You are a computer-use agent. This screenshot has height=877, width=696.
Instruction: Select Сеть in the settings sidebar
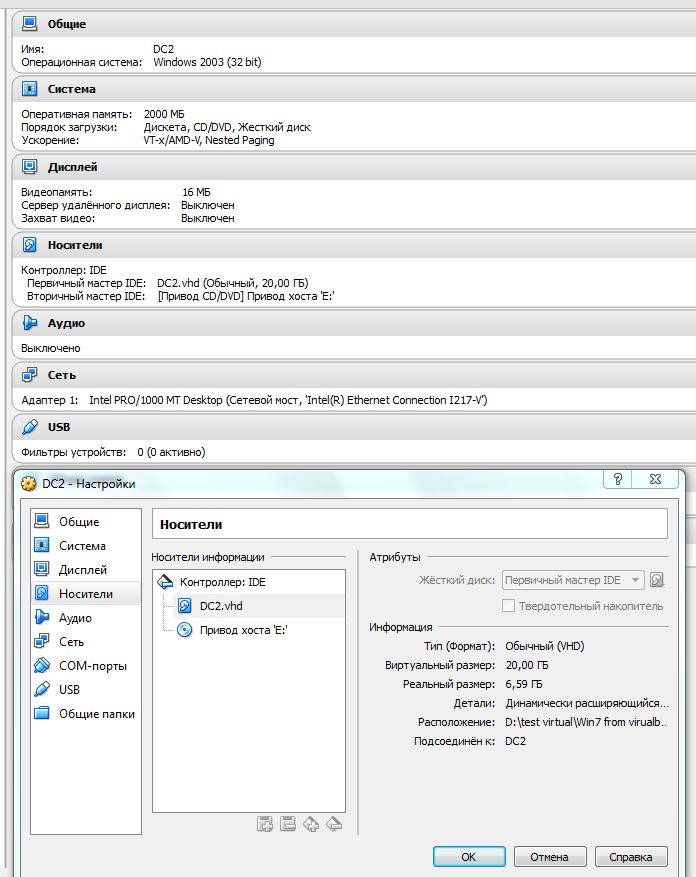click(x=86, y=642)
